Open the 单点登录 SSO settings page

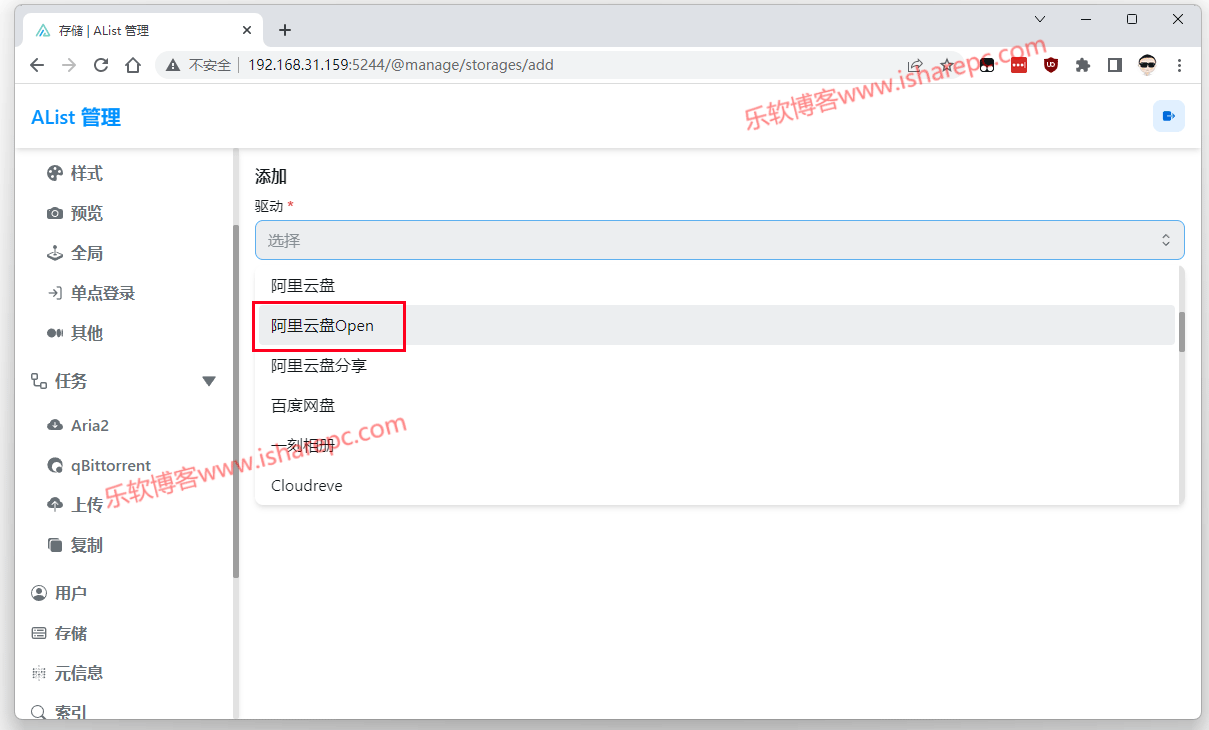102,294
